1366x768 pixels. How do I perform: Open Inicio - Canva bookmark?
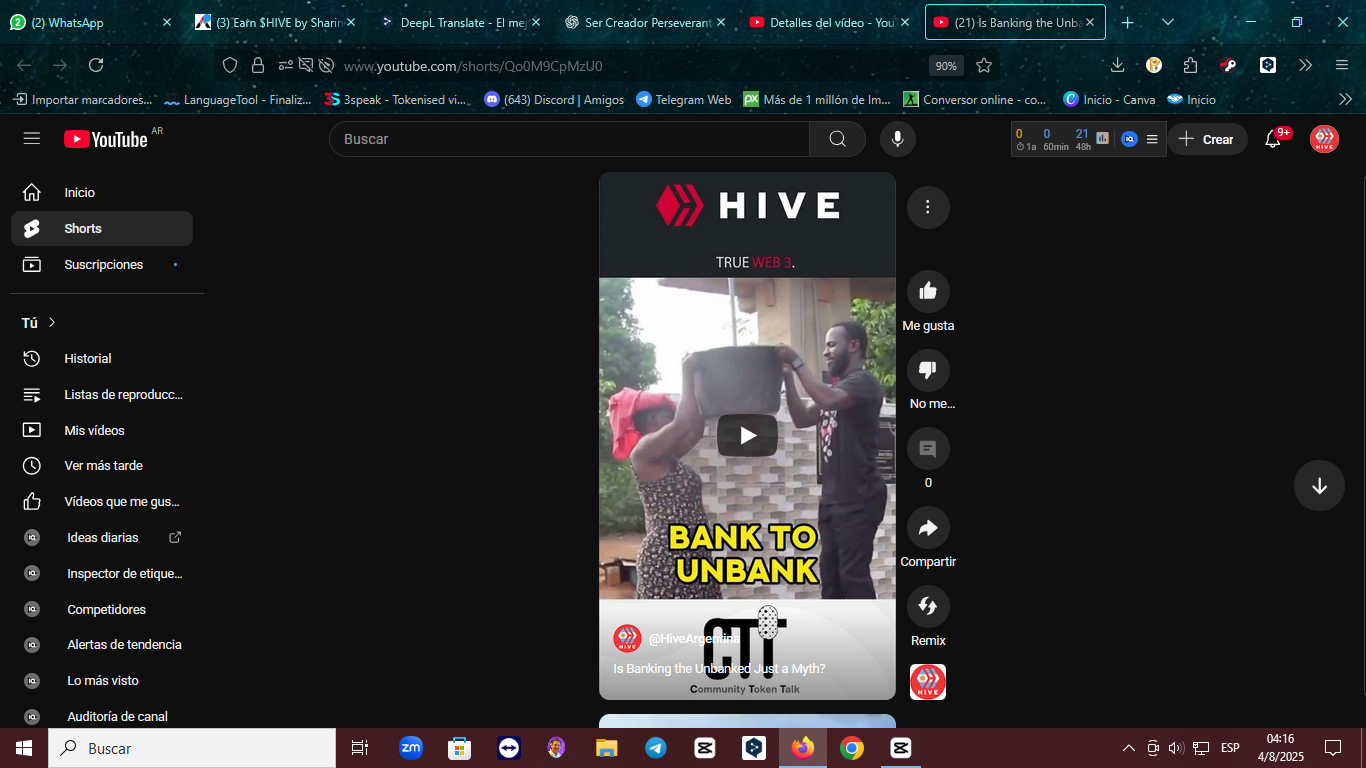click(1109, 99)
